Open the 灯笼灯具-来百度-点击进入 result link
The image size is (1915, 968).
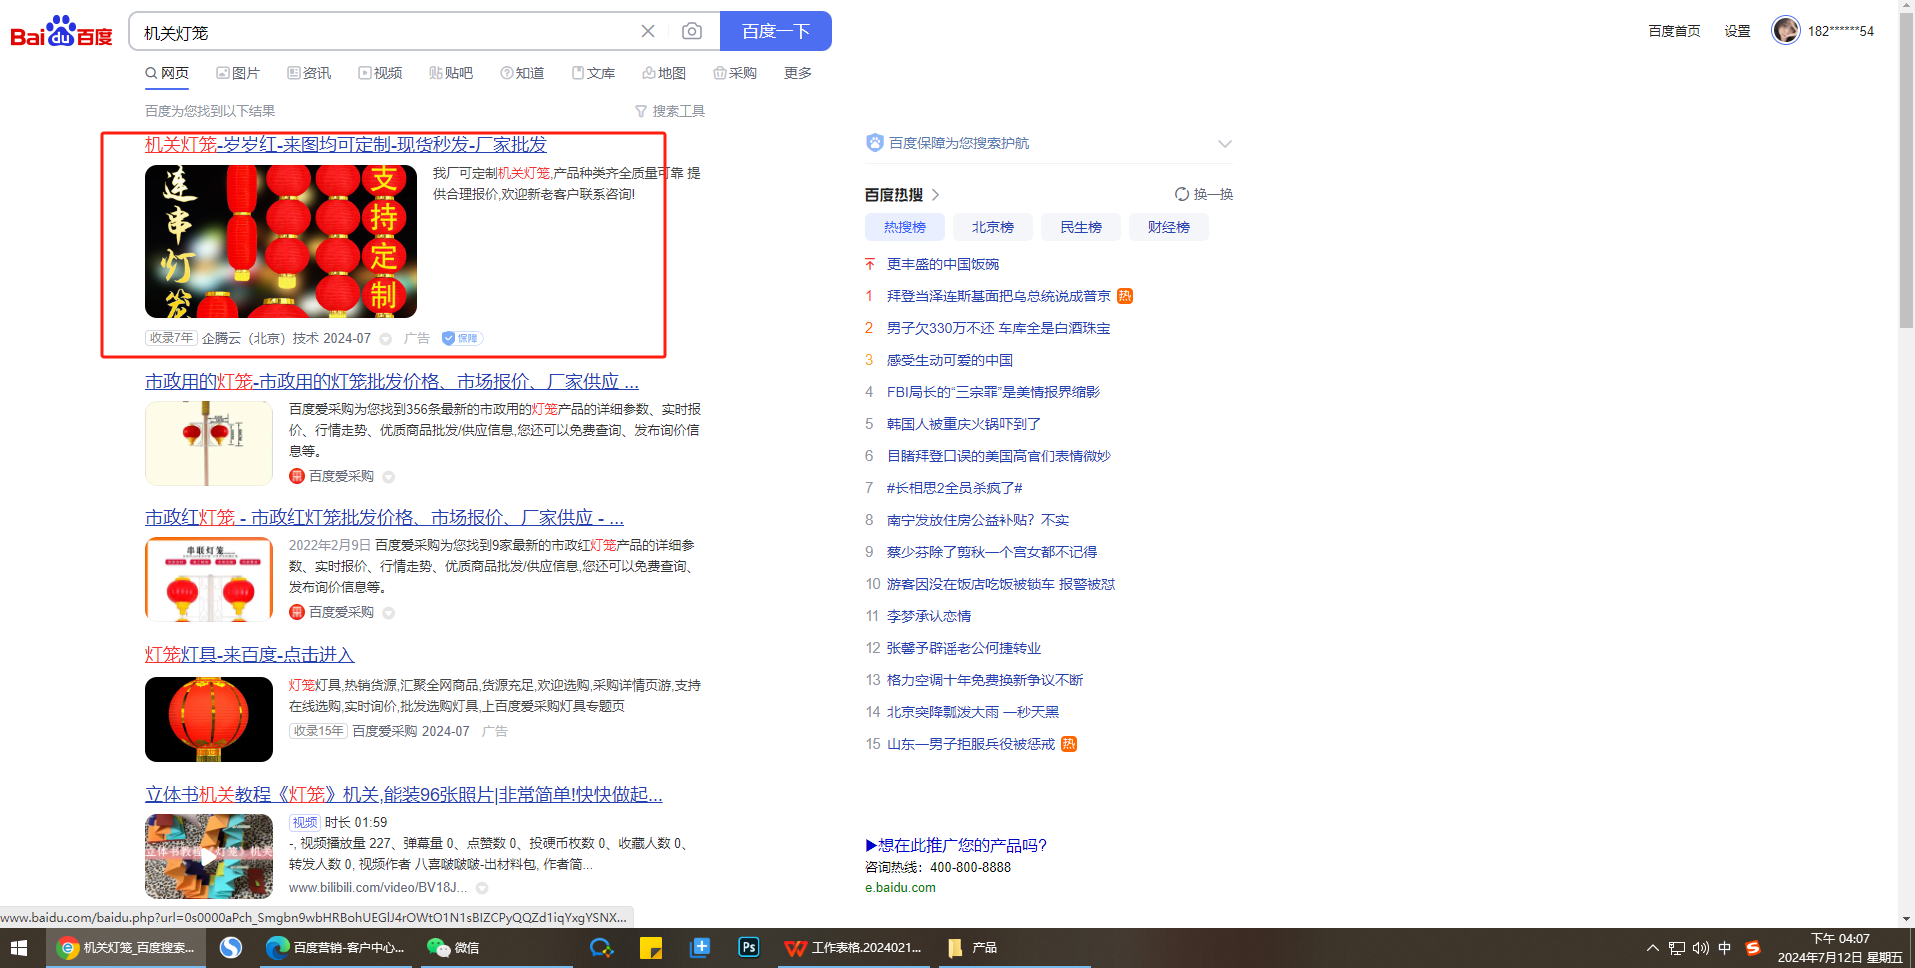[249, 654]
